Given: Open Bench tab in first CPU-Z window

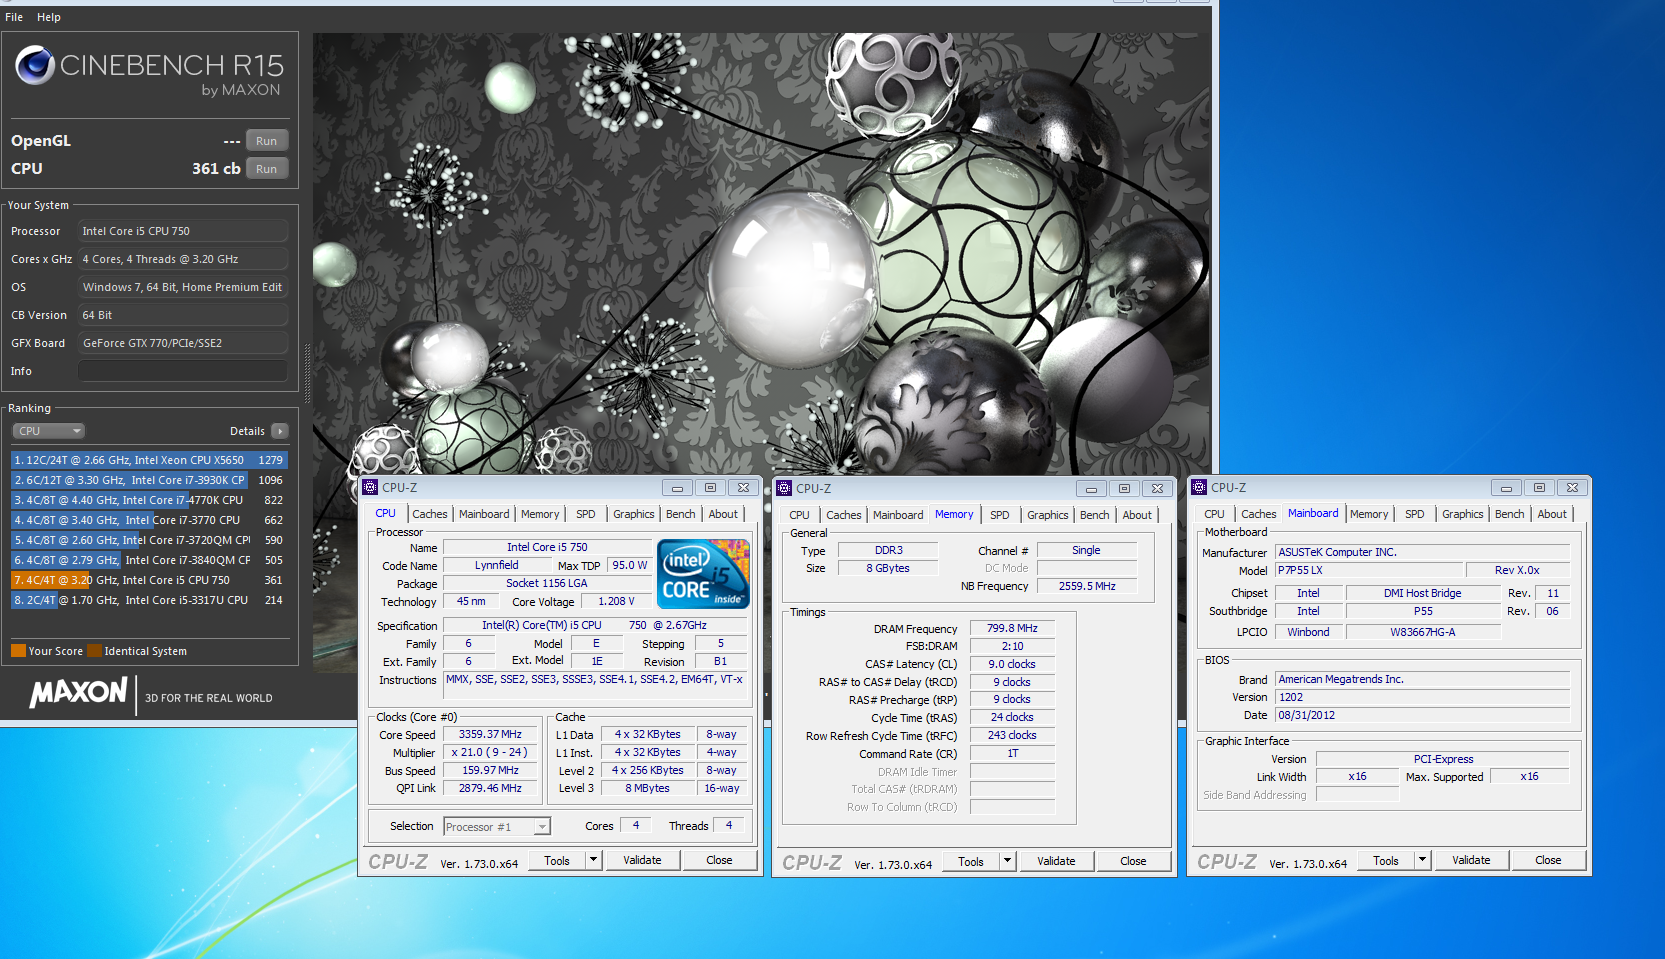Looking at the screenshot, I should click(x=681, y=514).
